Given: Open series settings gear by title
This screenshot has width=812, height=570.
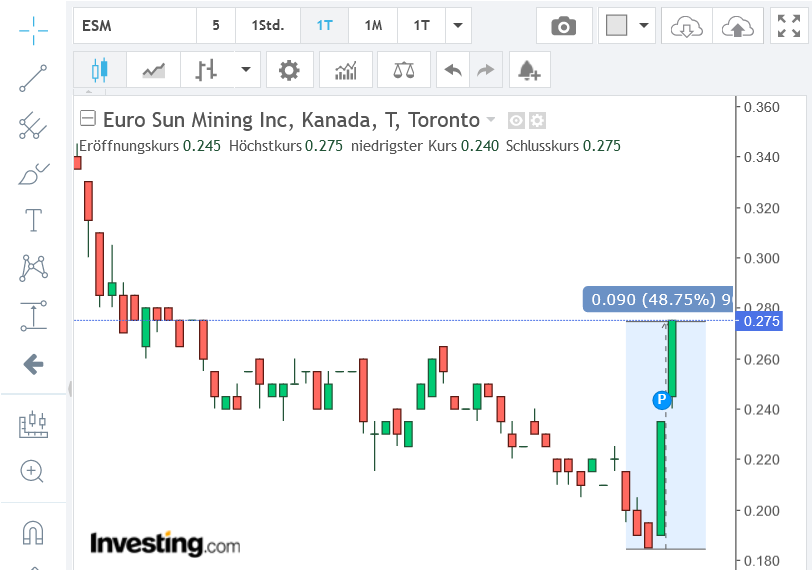Looking at the screenshot, I should click(x=538, y=121).
